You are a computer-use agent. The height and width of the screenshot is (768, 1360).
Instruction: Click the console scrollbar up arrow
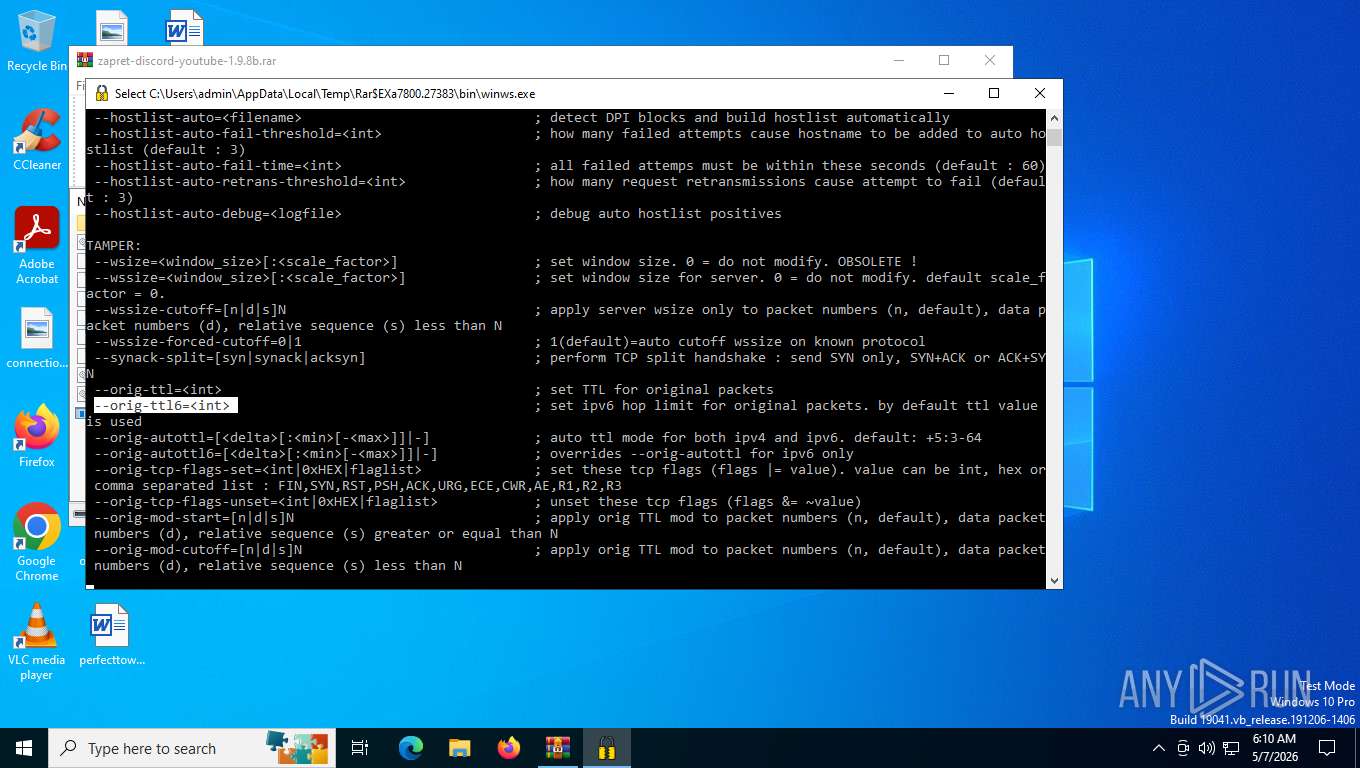(1054, 118)
